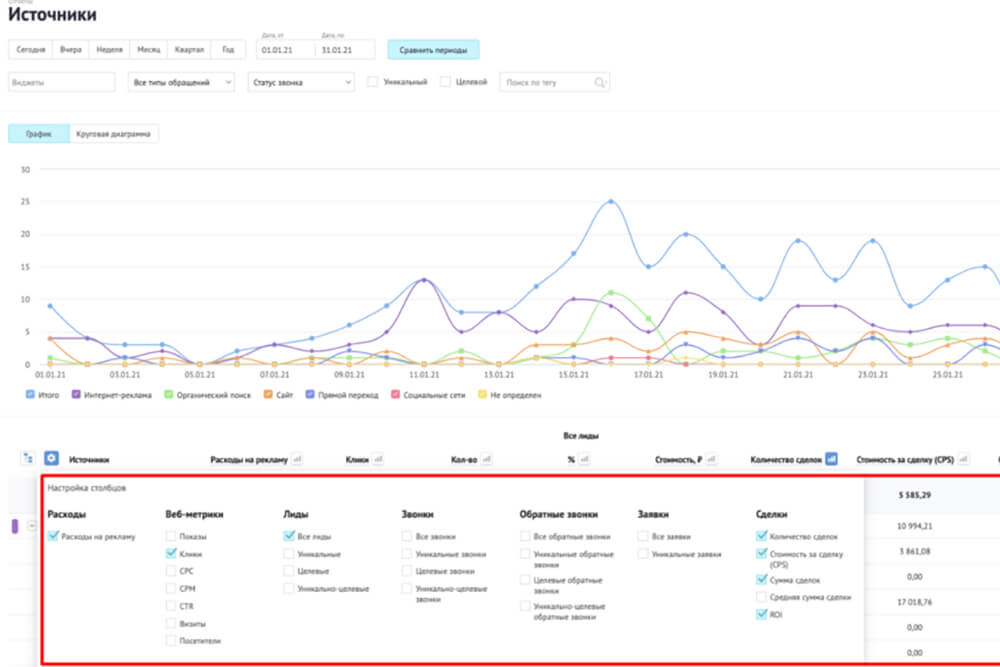Uncheck the Все лиды checkbox
Image resolution: width=1000 pixels, height=667 pixels.
point(289,536)
